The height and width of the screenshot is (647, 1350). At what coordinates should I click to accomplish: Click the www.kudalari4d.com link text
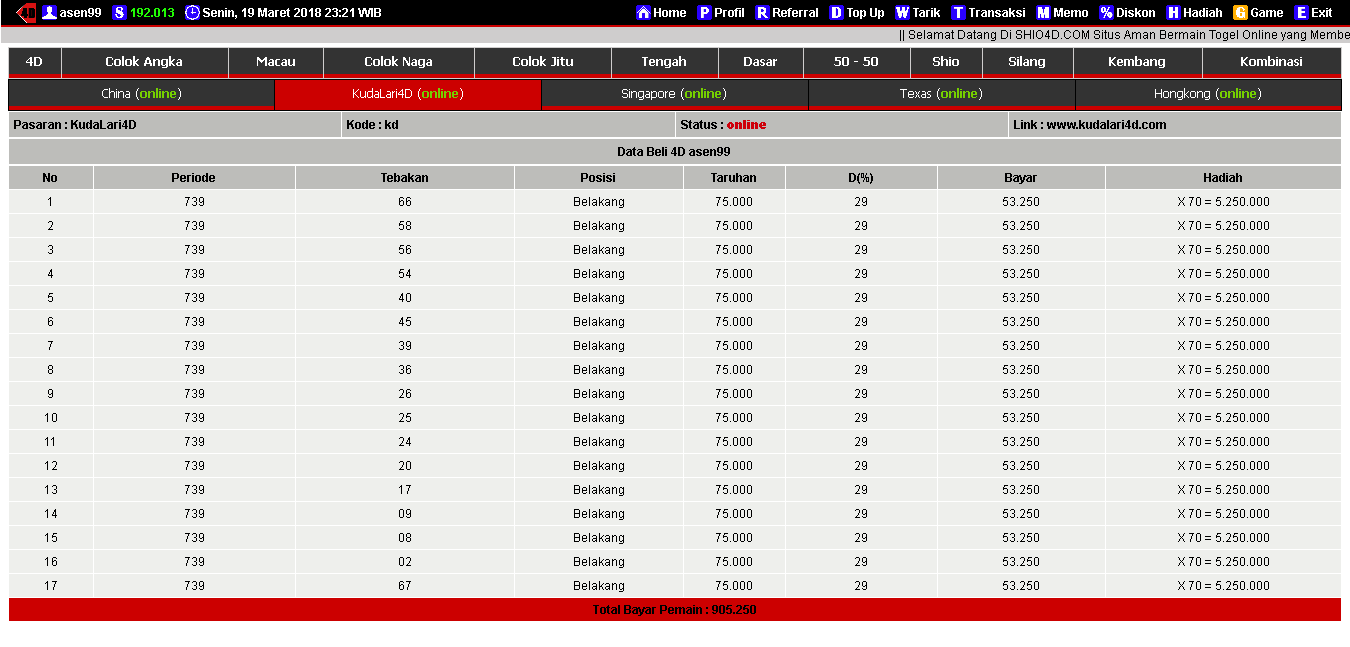pos(1106,125)
